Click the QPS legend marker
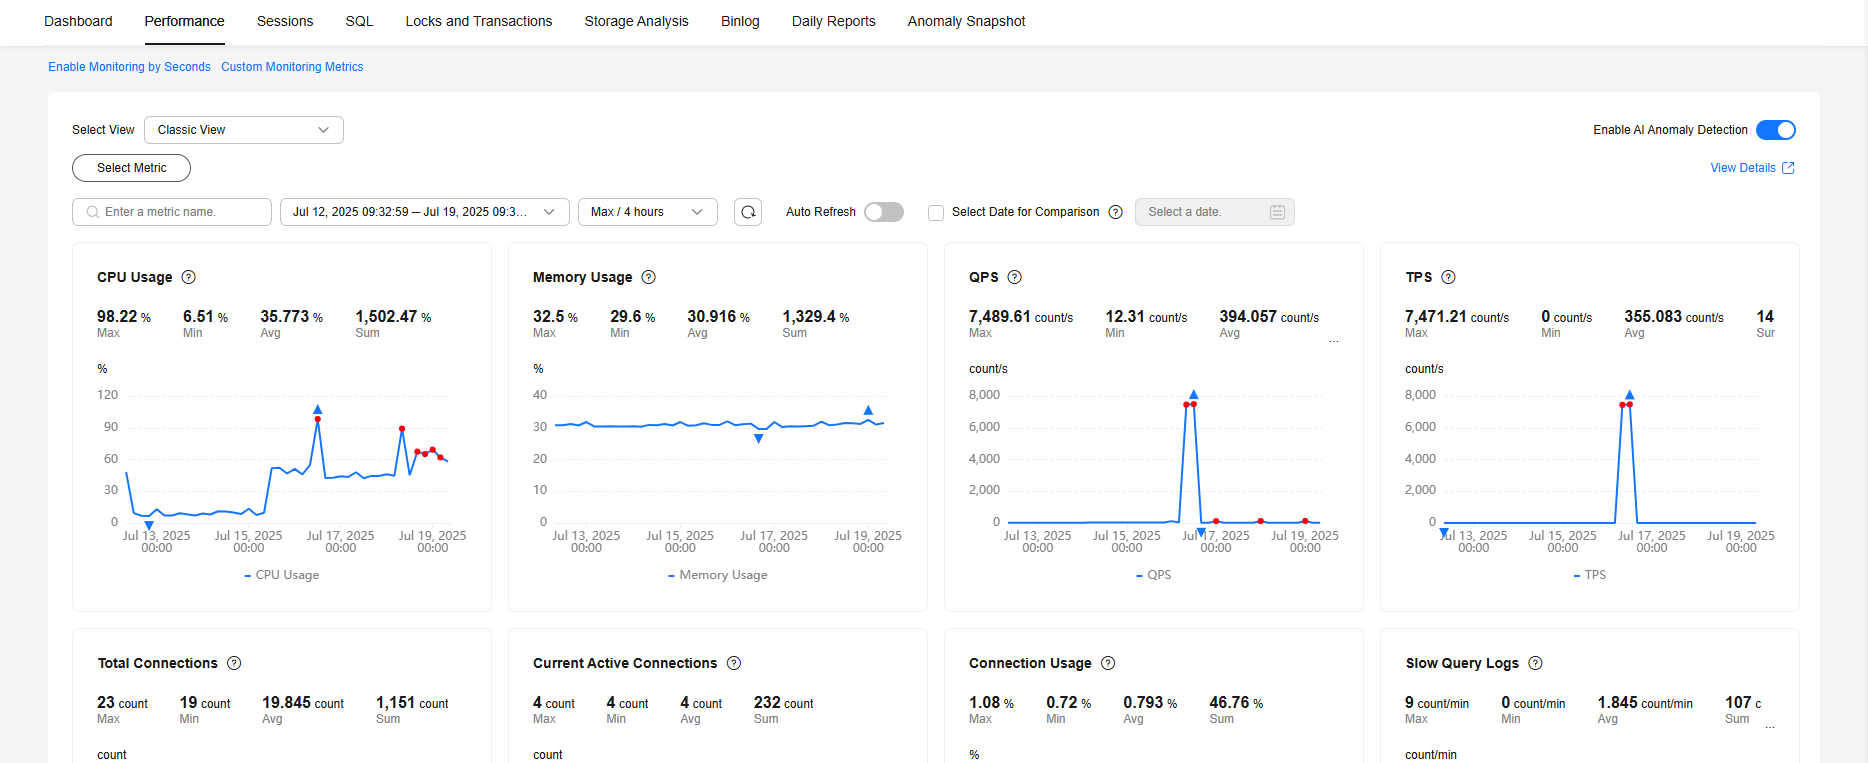This screenshot has height=763, width=1868. pyautogui.click(x=1139, y=576)
